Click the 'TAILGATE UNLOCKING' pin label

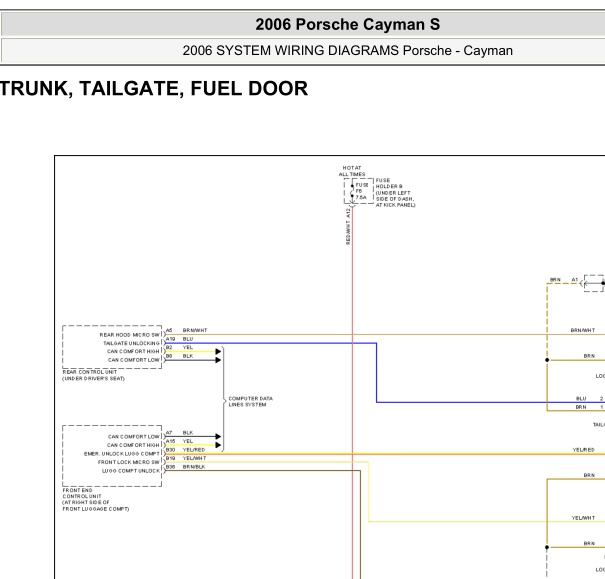pyautogui.click(x=132, y=343)
